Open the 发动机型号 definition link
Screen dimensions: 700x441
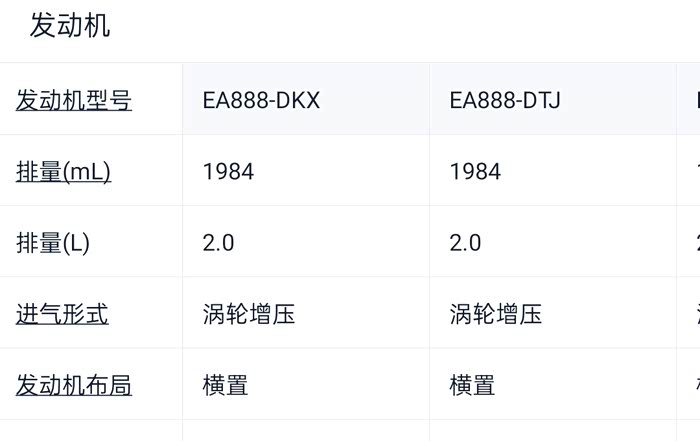tap(74, 100)
